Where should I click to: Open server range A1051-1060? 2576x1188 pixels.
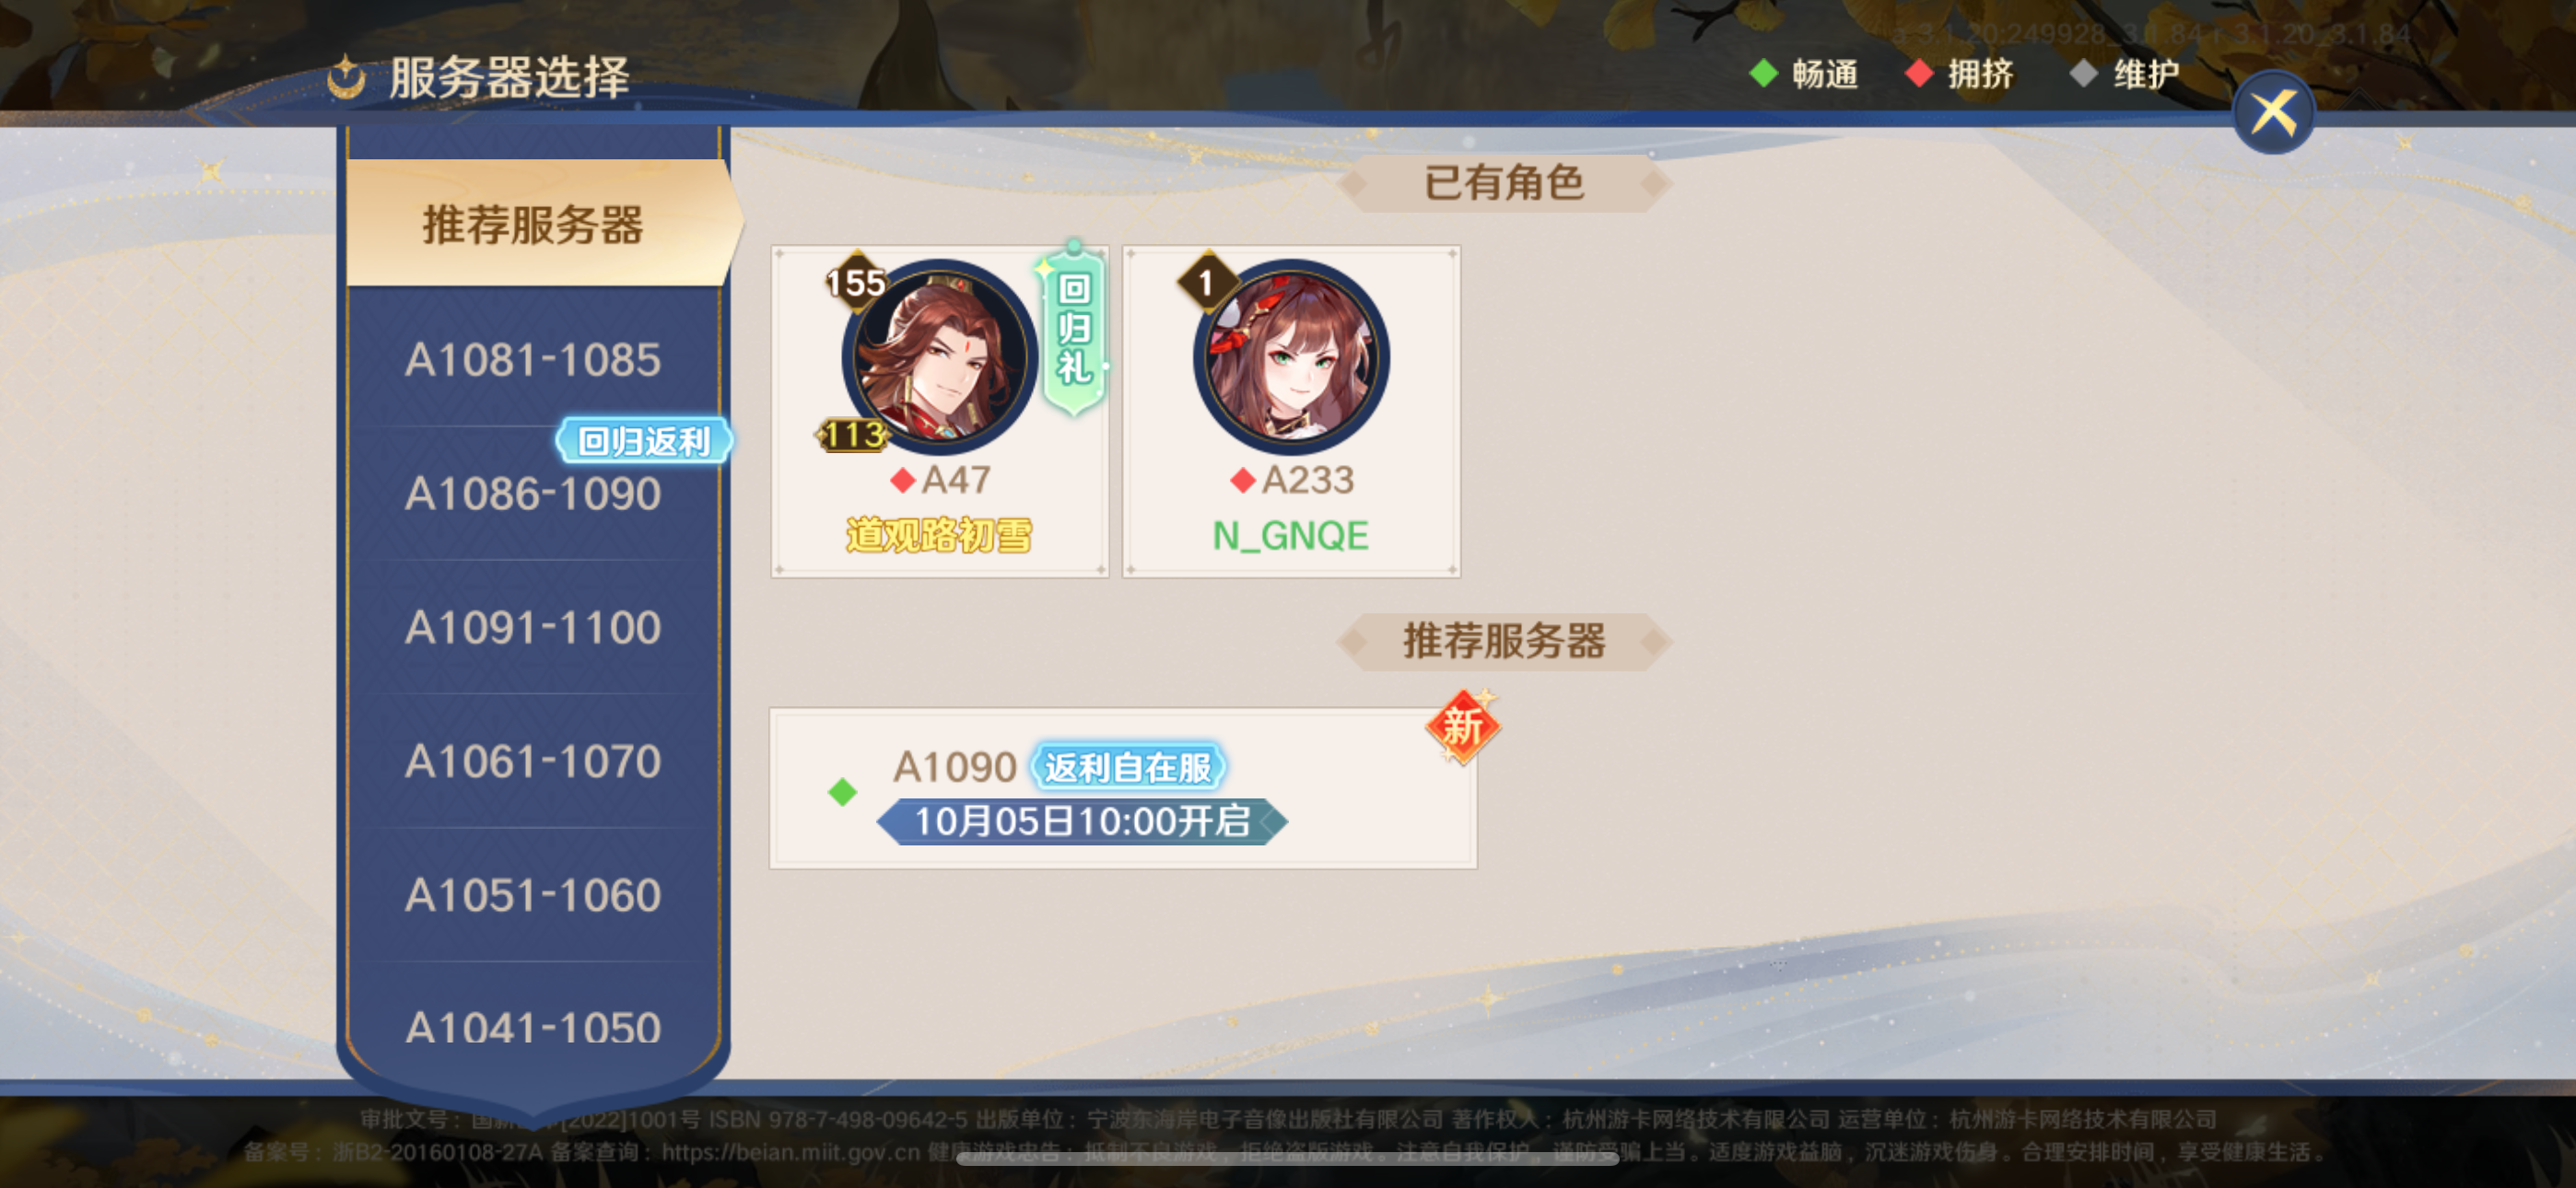point(533,896)
